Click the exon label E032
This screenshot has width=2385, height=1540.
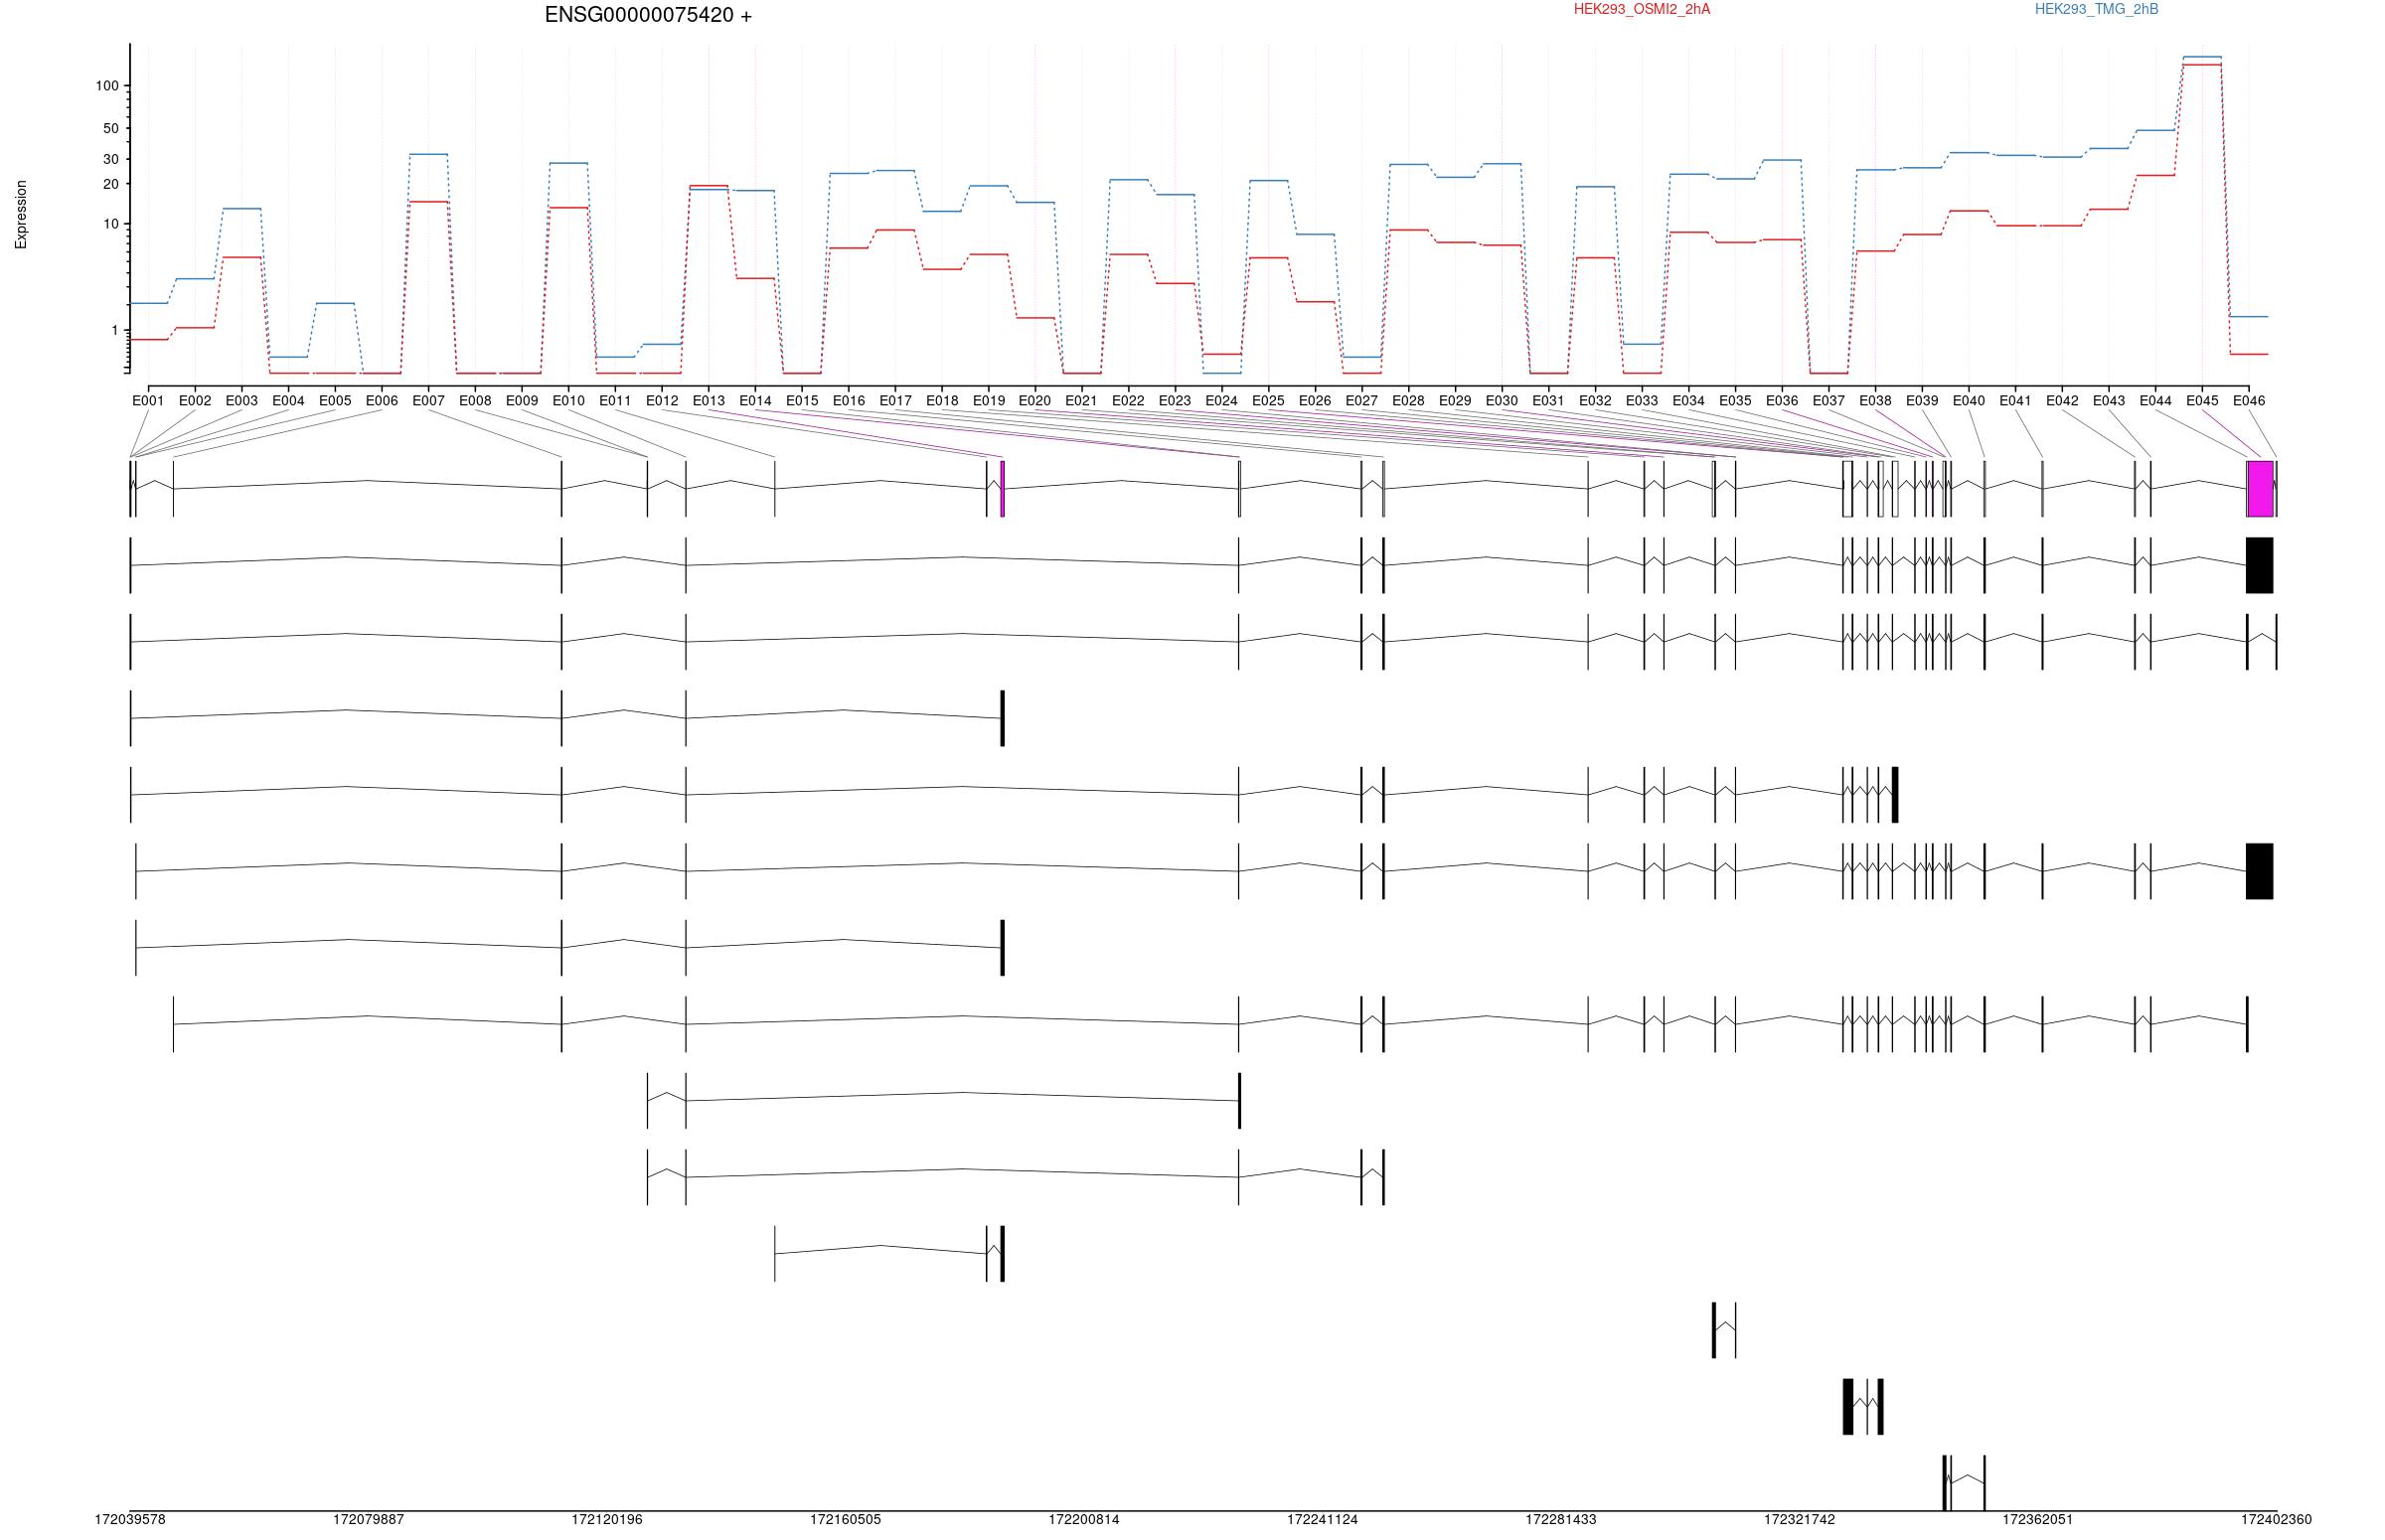coord(1595,401)
